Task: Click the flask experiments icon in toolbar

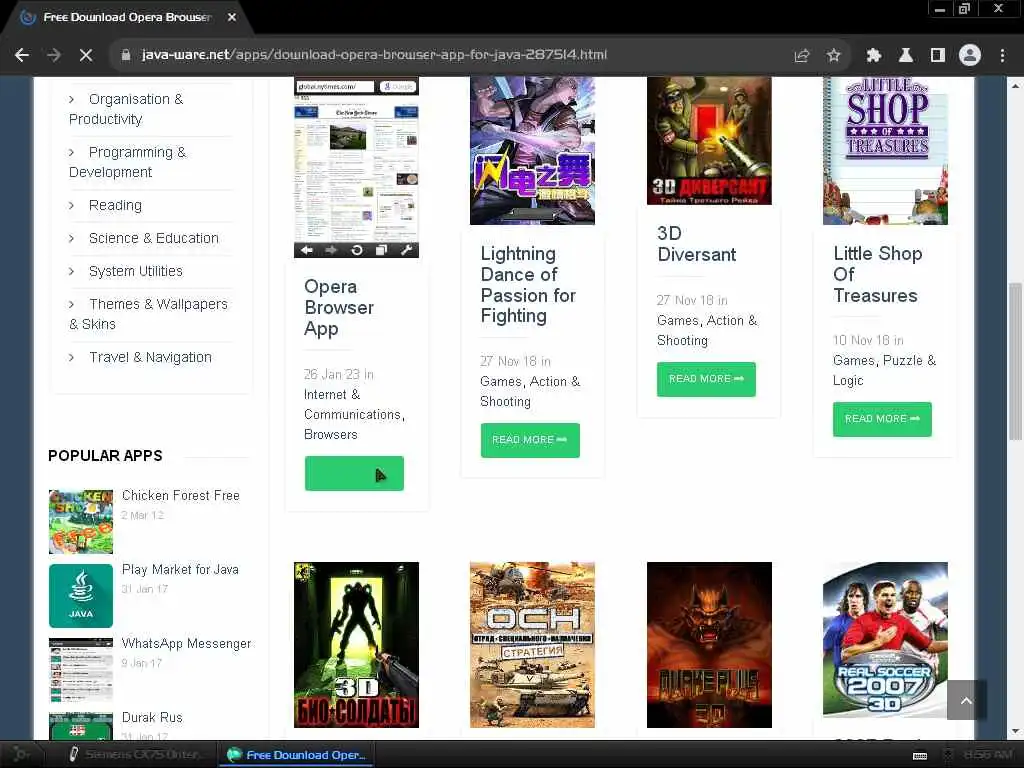Action: (x=906, y=56)
